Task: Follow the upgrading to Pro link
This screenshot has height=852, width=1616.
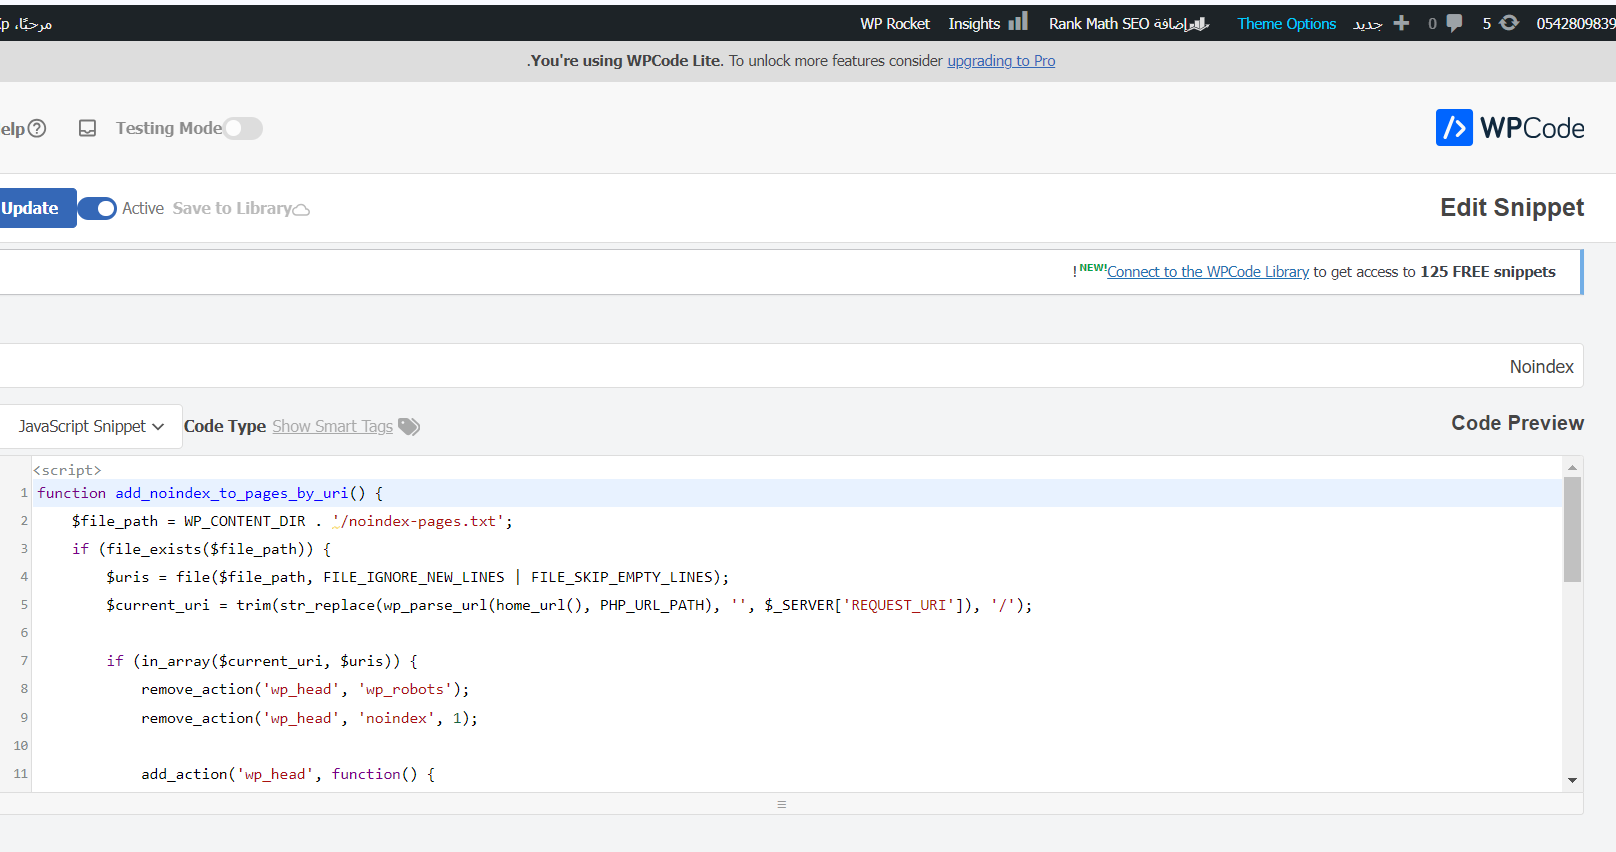Action: point(1001,61)
